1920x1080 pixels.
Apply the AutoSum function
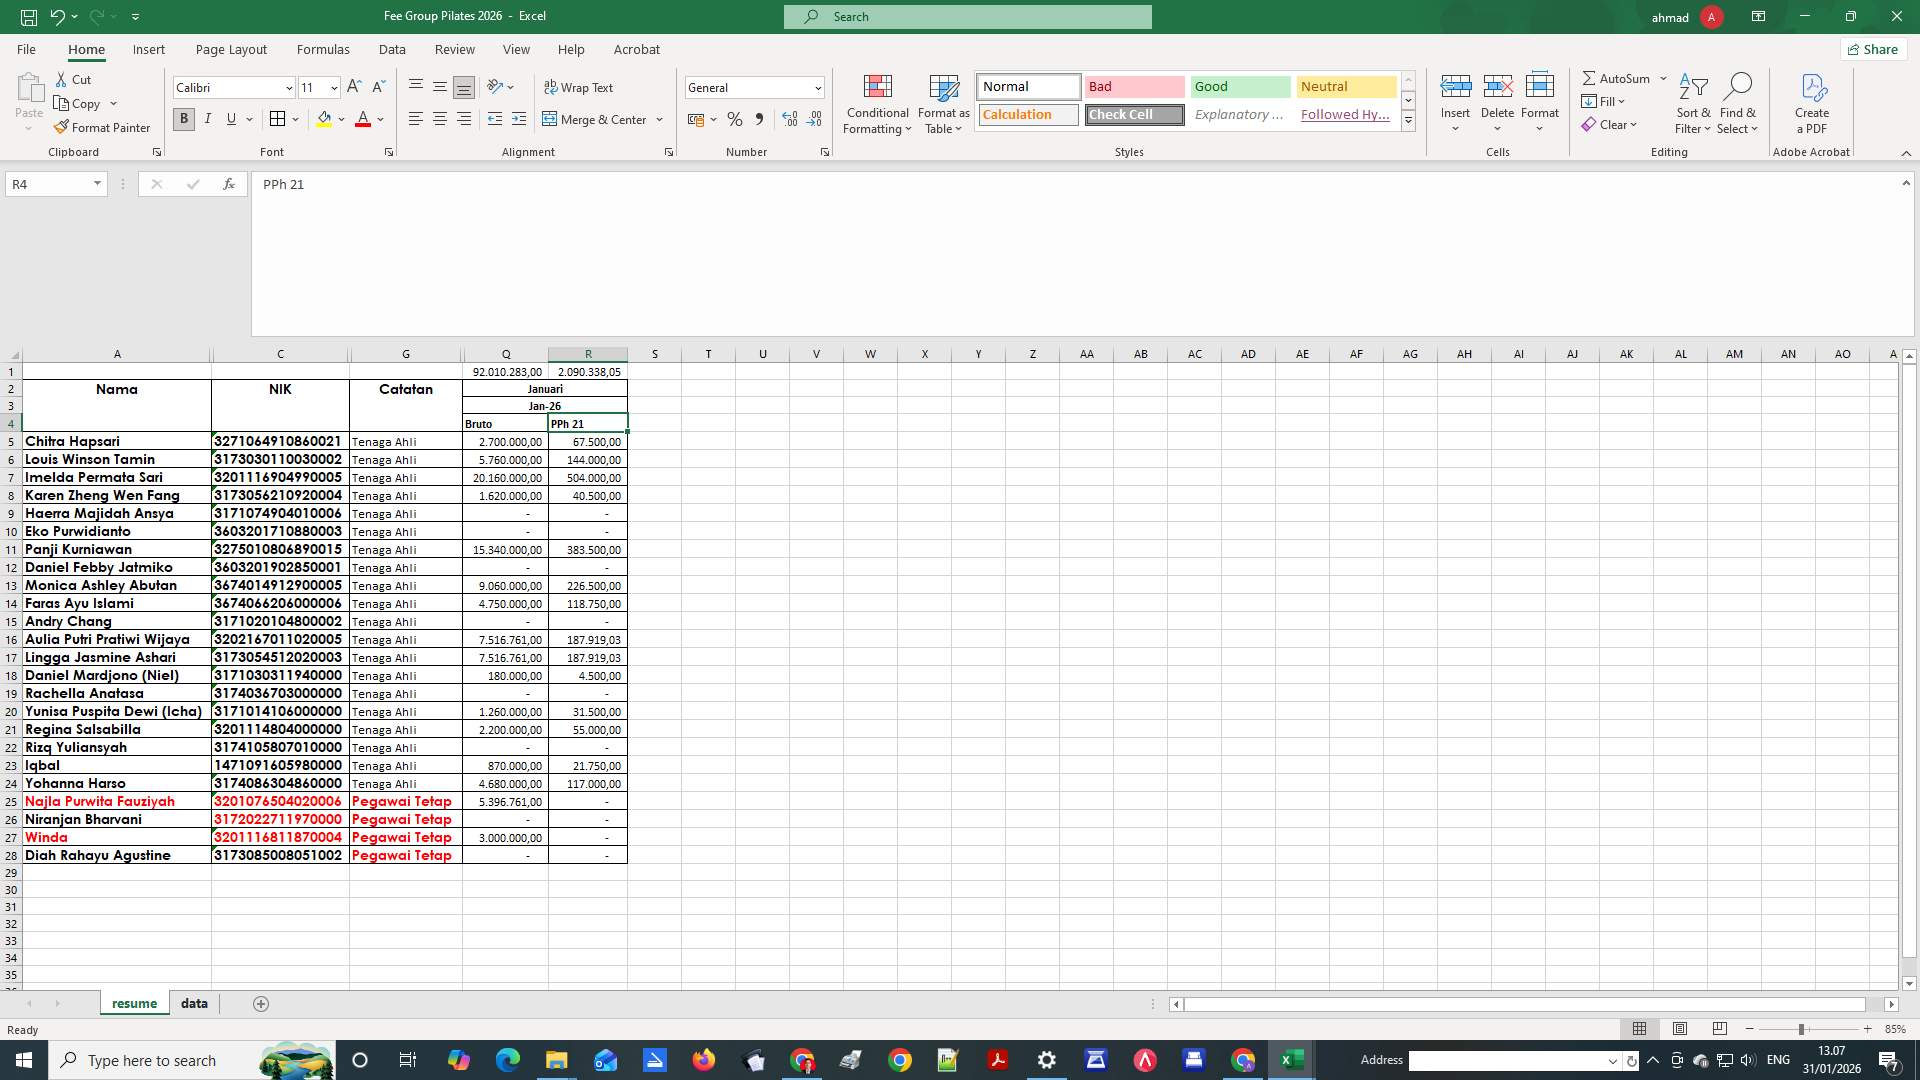pyautogui.click(x=1617, y=77)
